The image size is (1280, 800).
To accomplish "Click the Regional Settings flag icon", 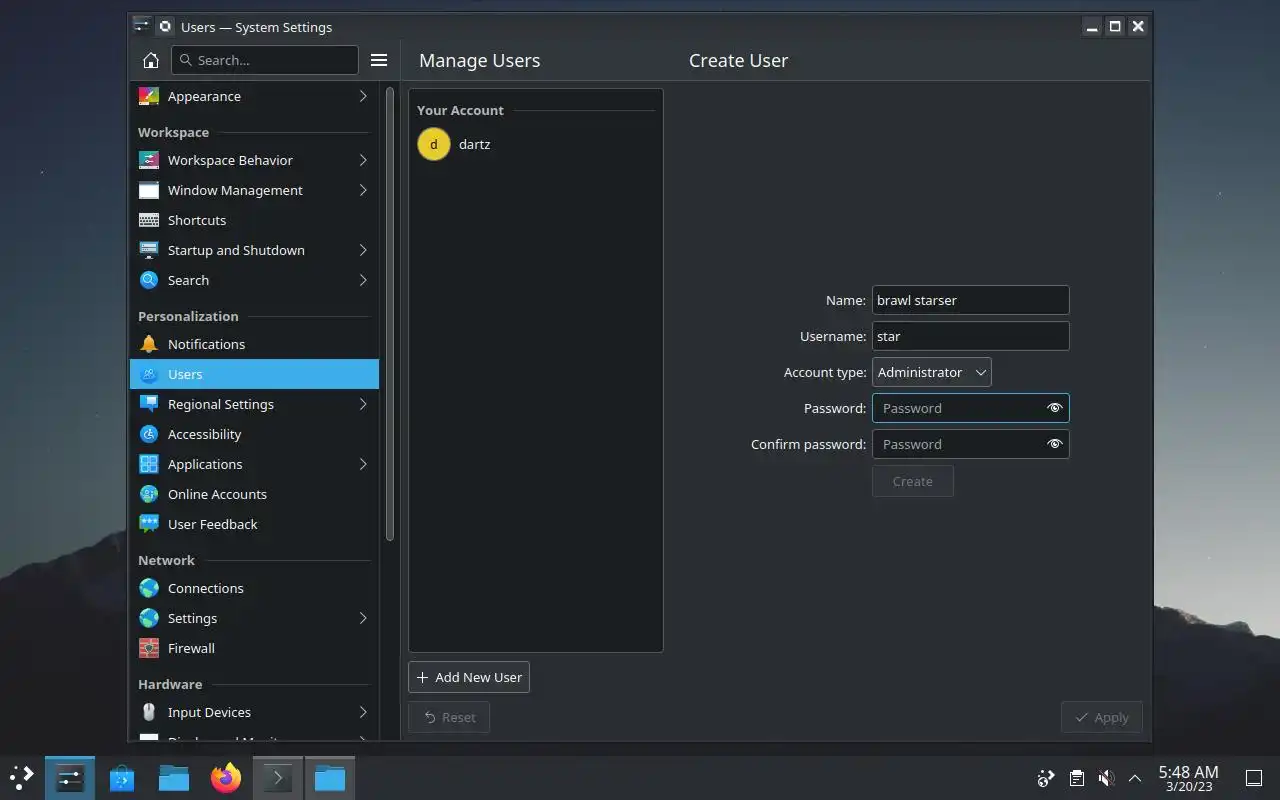I will point(149,404).
